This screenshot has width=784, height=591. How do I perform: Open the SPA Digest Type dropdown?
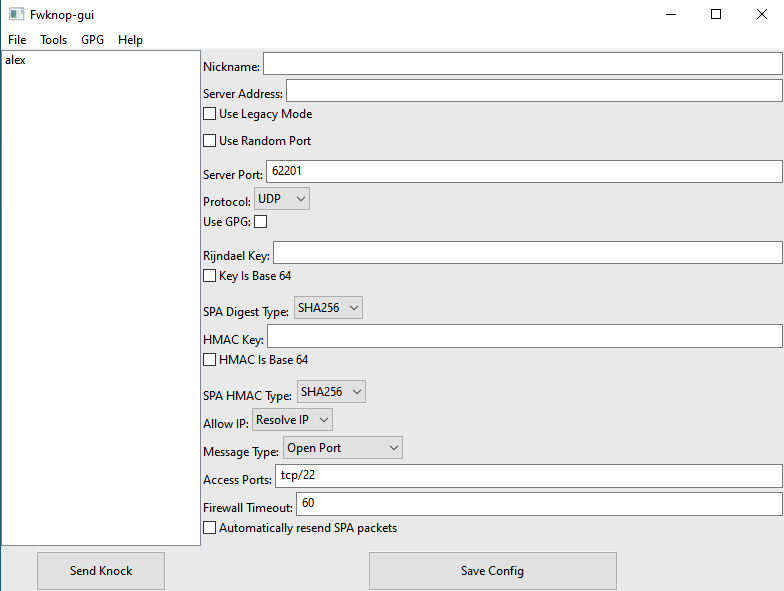pyautogui.click(x=328, y=308)
